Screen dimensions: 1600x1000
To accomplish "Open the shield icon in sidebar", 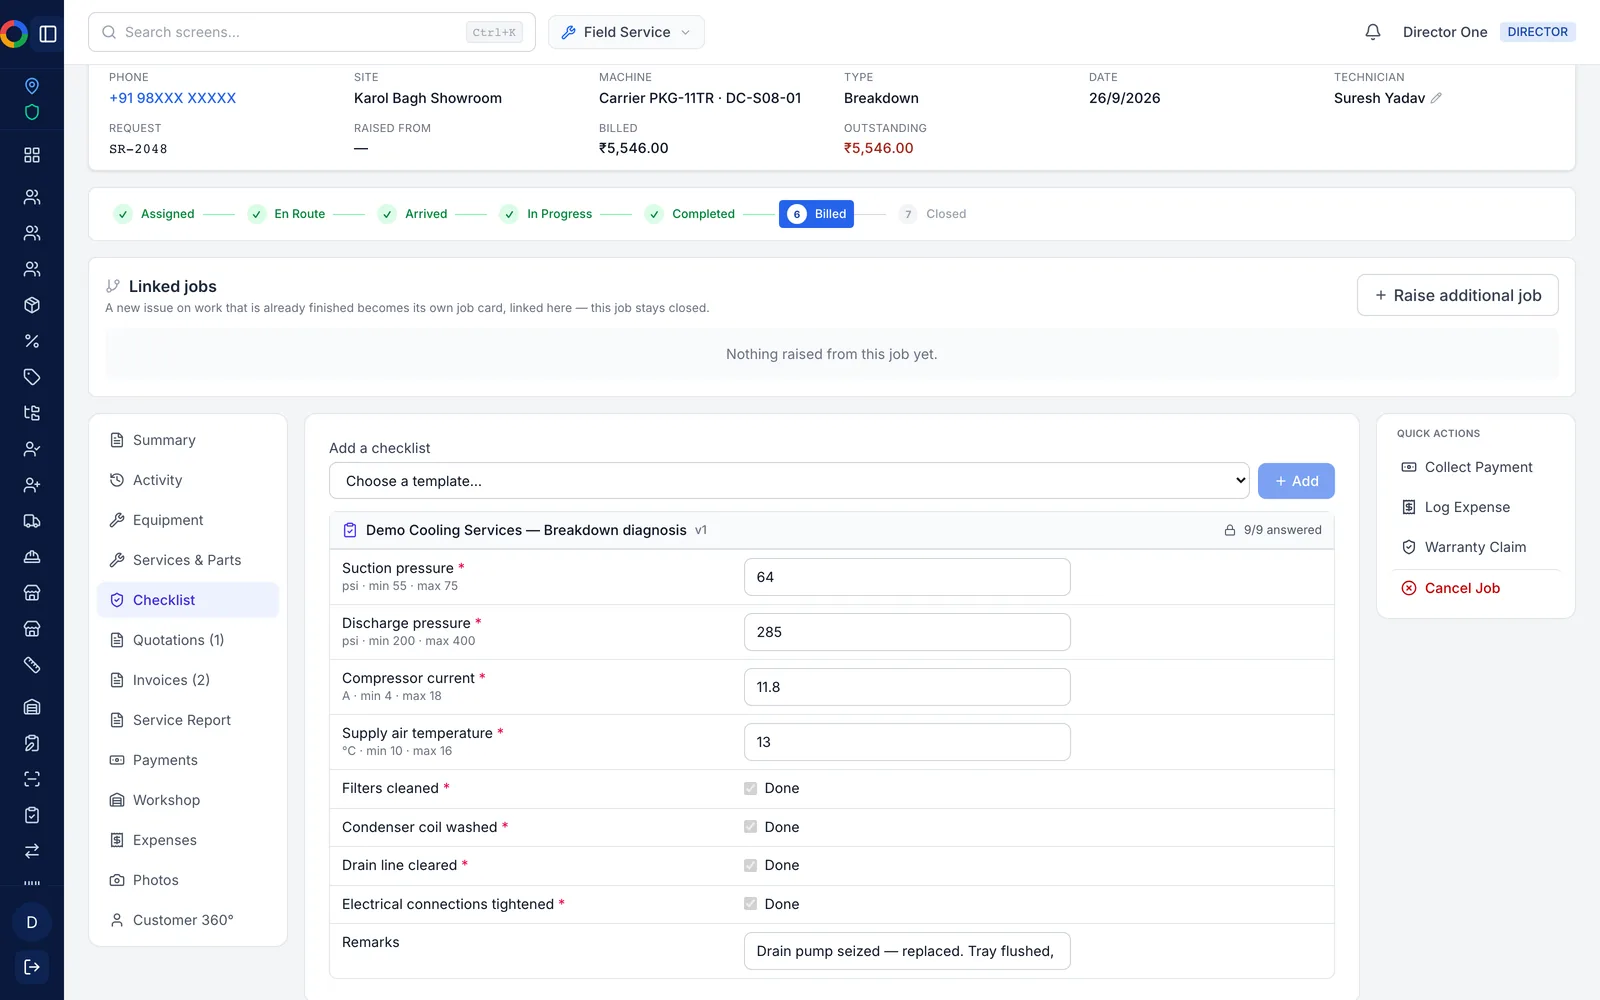I will (32, 112).
